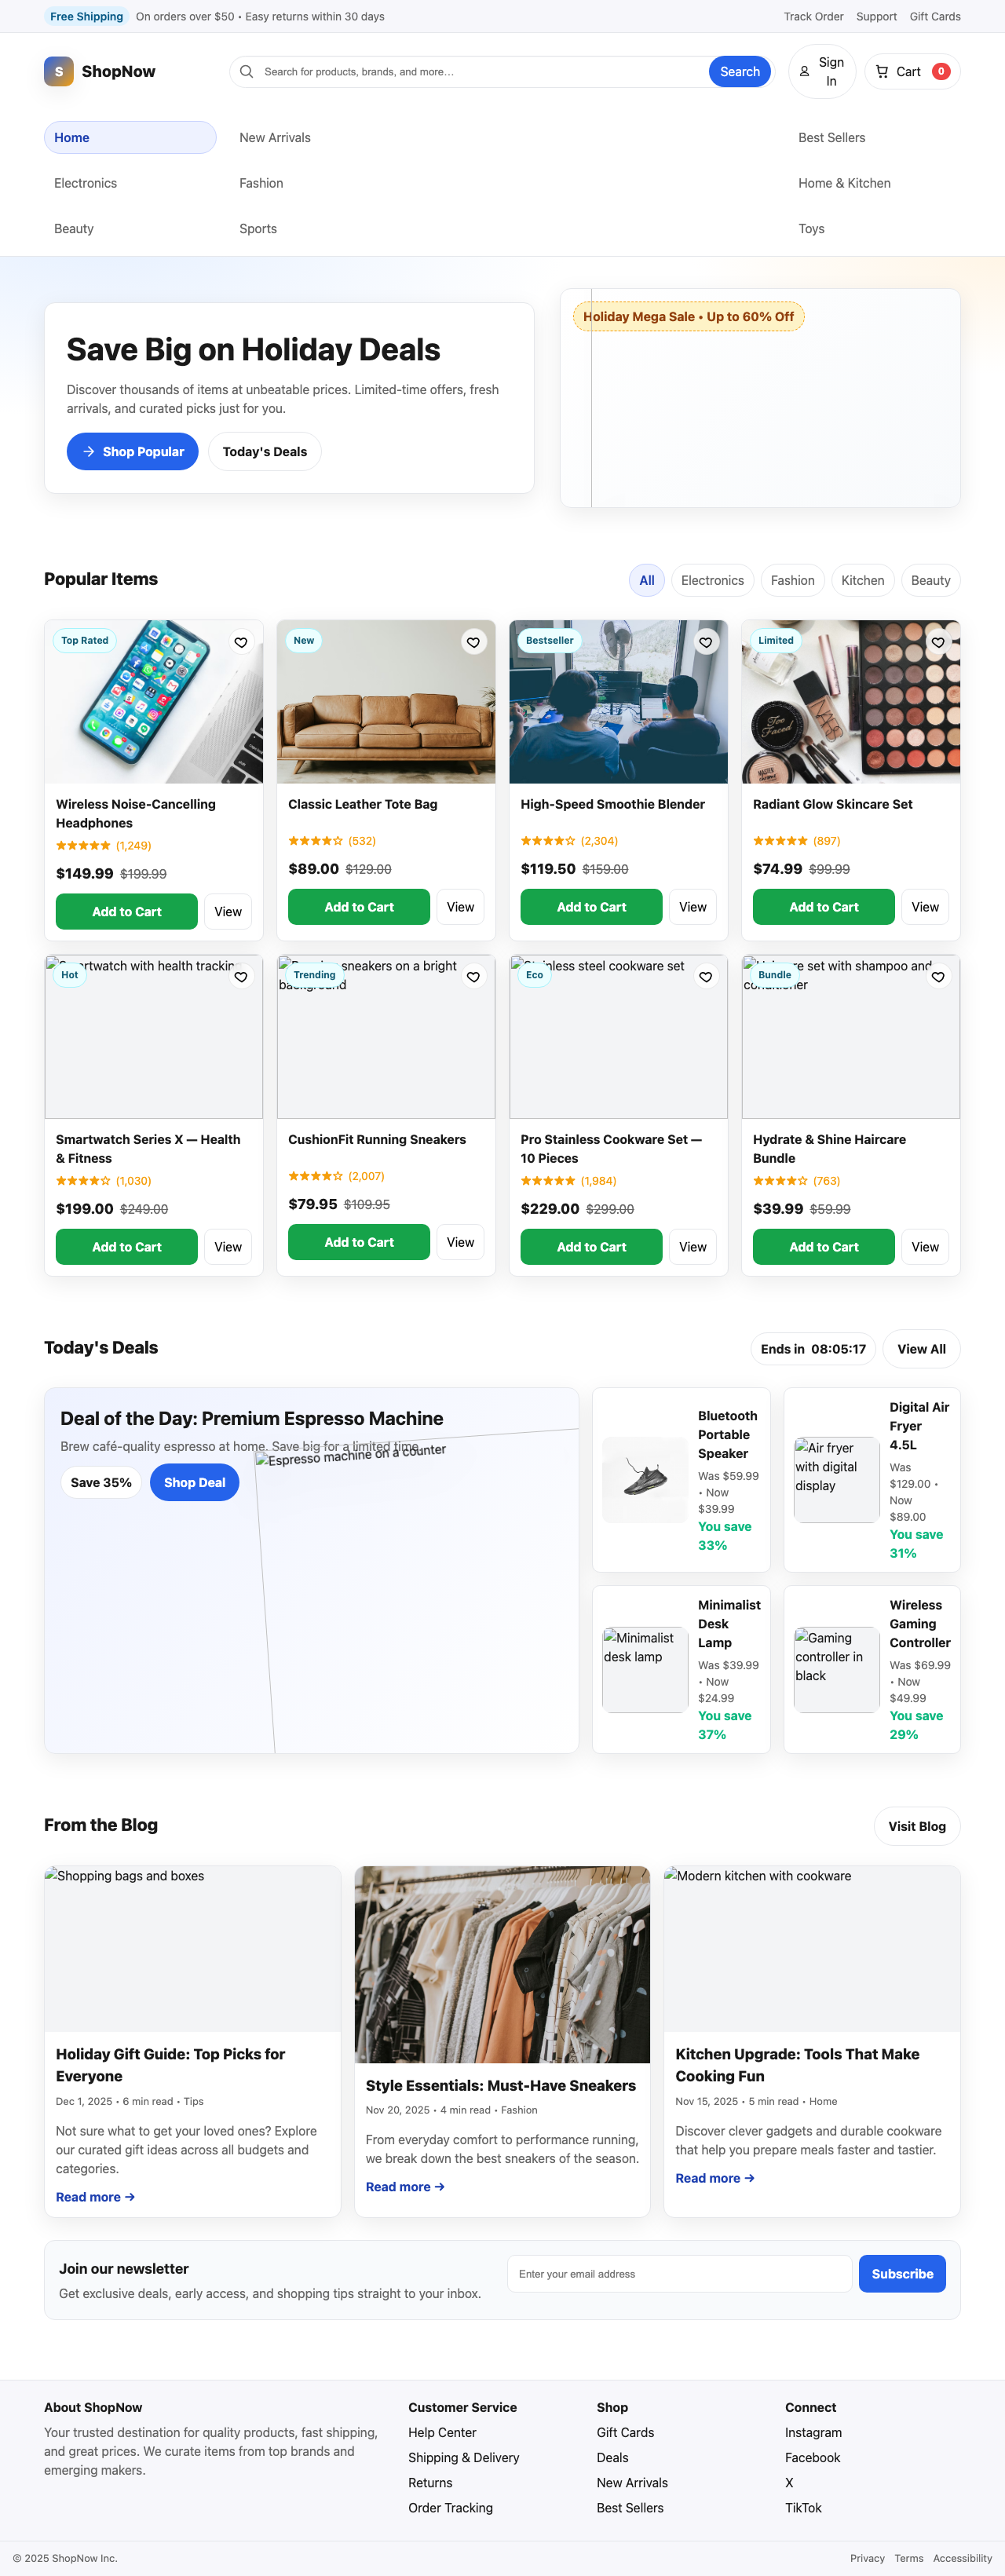The image size is (1005, 2576).
Task: Open Shipping & Delivery footer link
Action: [464, 2458]
